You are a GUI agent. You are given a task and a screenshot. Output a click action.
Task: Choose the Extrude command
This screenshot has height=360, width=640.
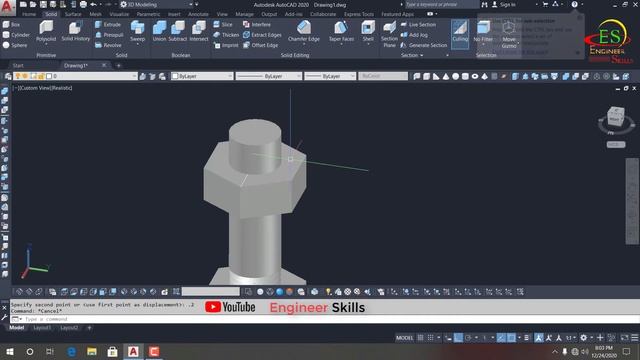(108, 24)
